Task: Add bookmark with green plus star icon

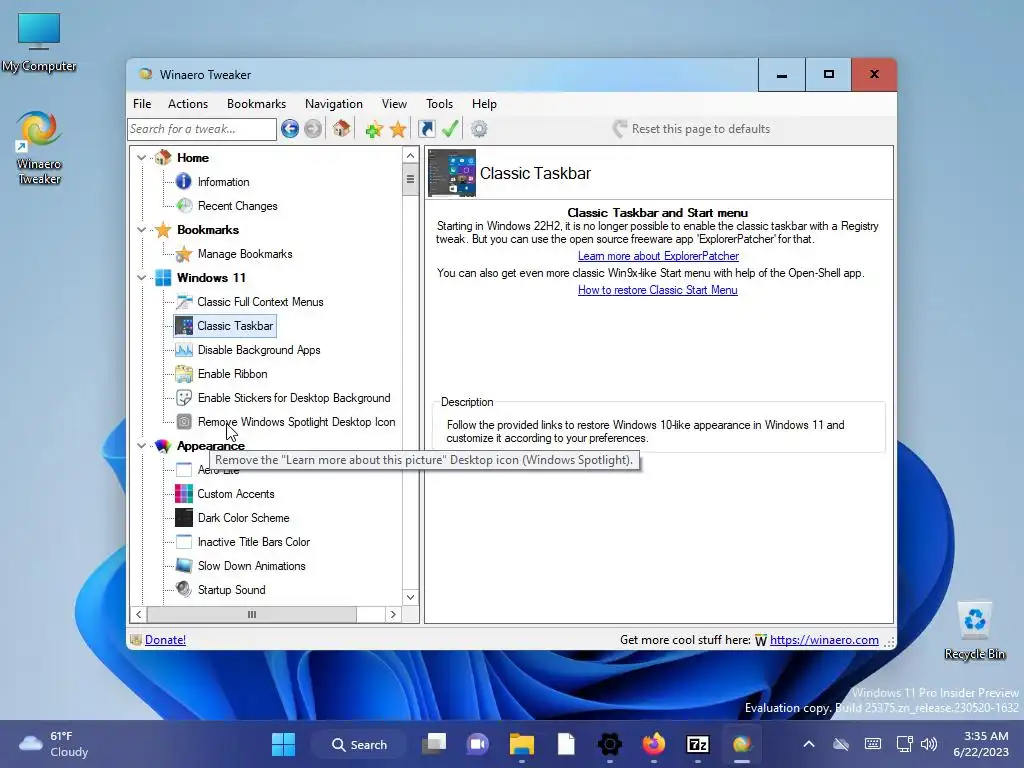Action: [374, 129]
